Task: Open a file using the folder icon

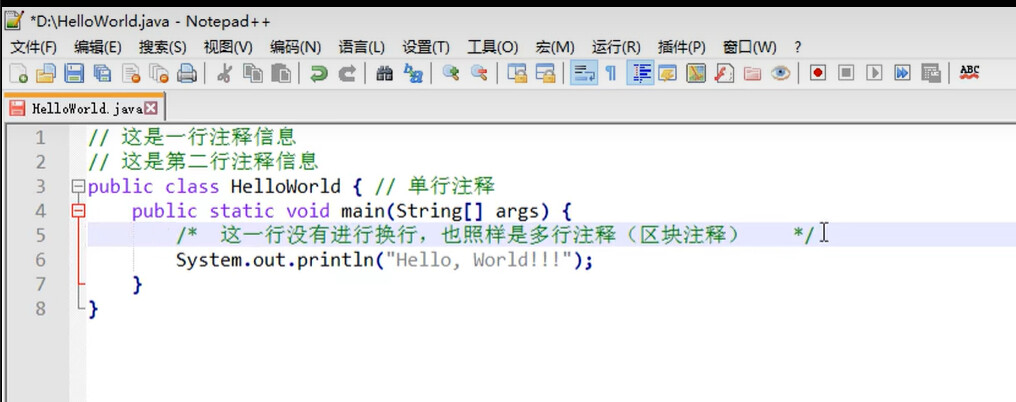Action: click(45, 73)
